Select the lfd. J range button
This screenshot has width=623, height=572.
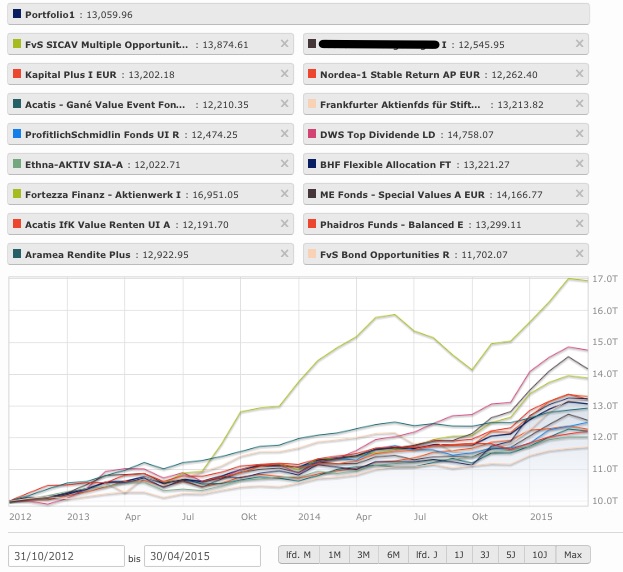pos(427,555)
